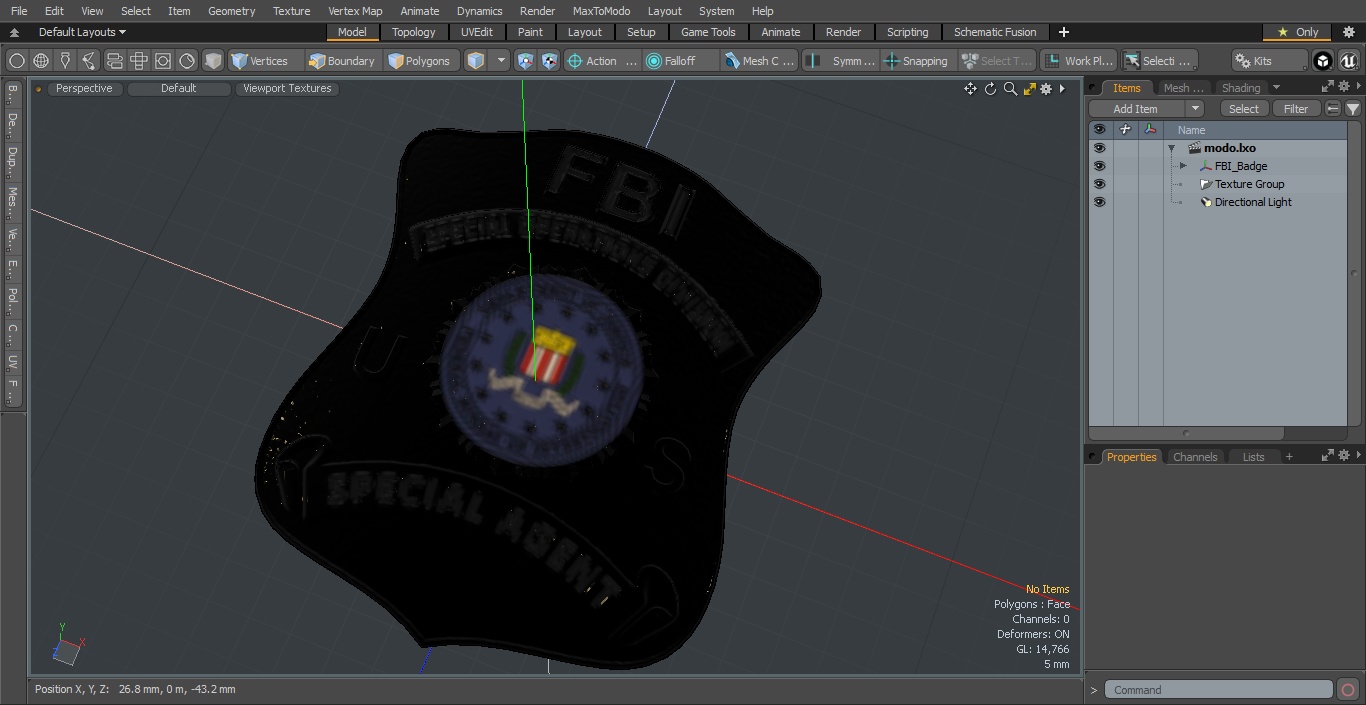Screen dimensions: 1366x705
Task: Click the Items selection cube icon
Action: tap(476, 61)
